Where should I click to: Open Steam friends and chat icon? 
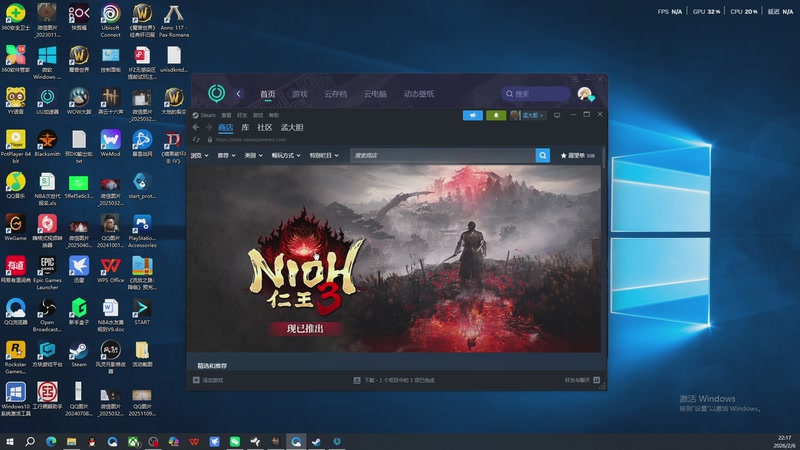point(596,380)
